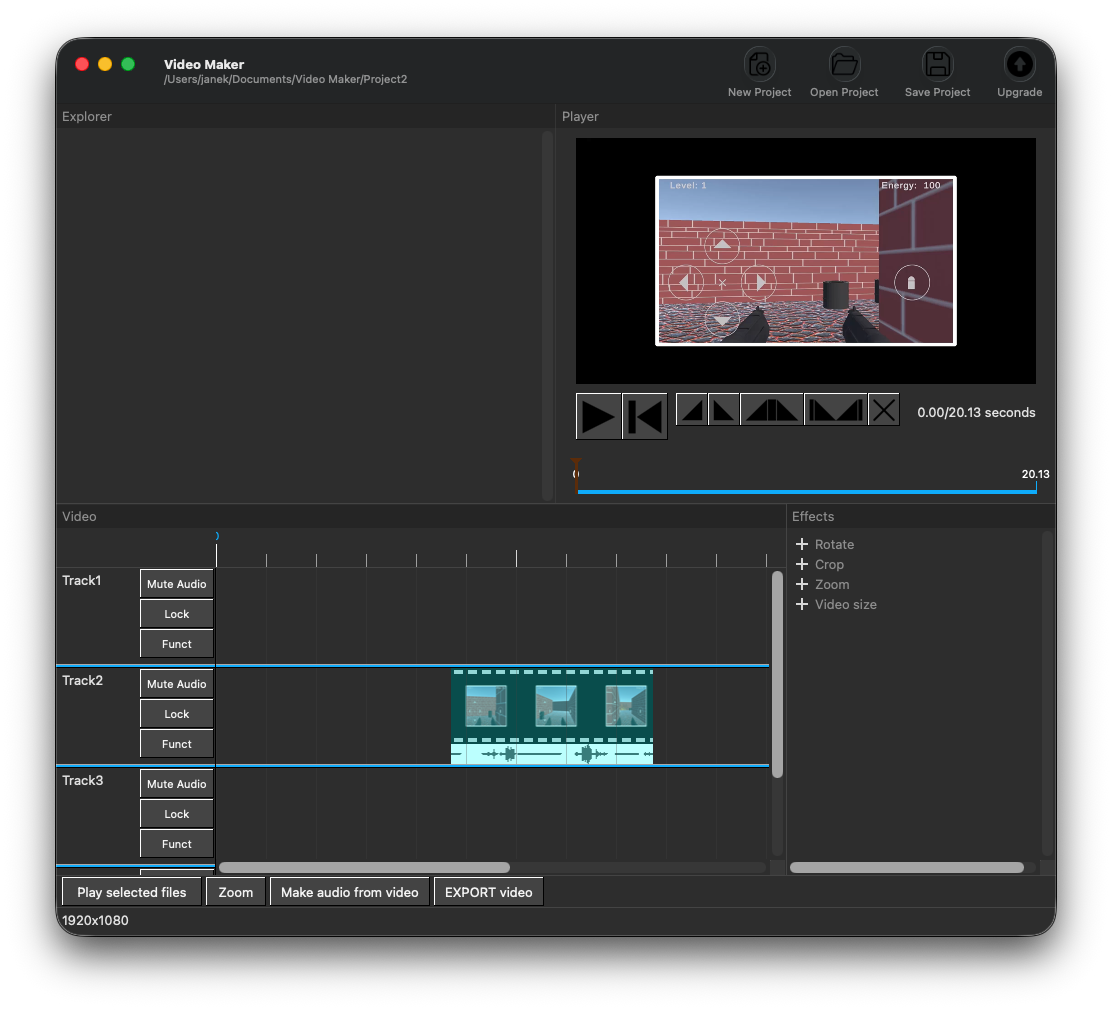Expand the Crop effect

[x=802, y=565]
